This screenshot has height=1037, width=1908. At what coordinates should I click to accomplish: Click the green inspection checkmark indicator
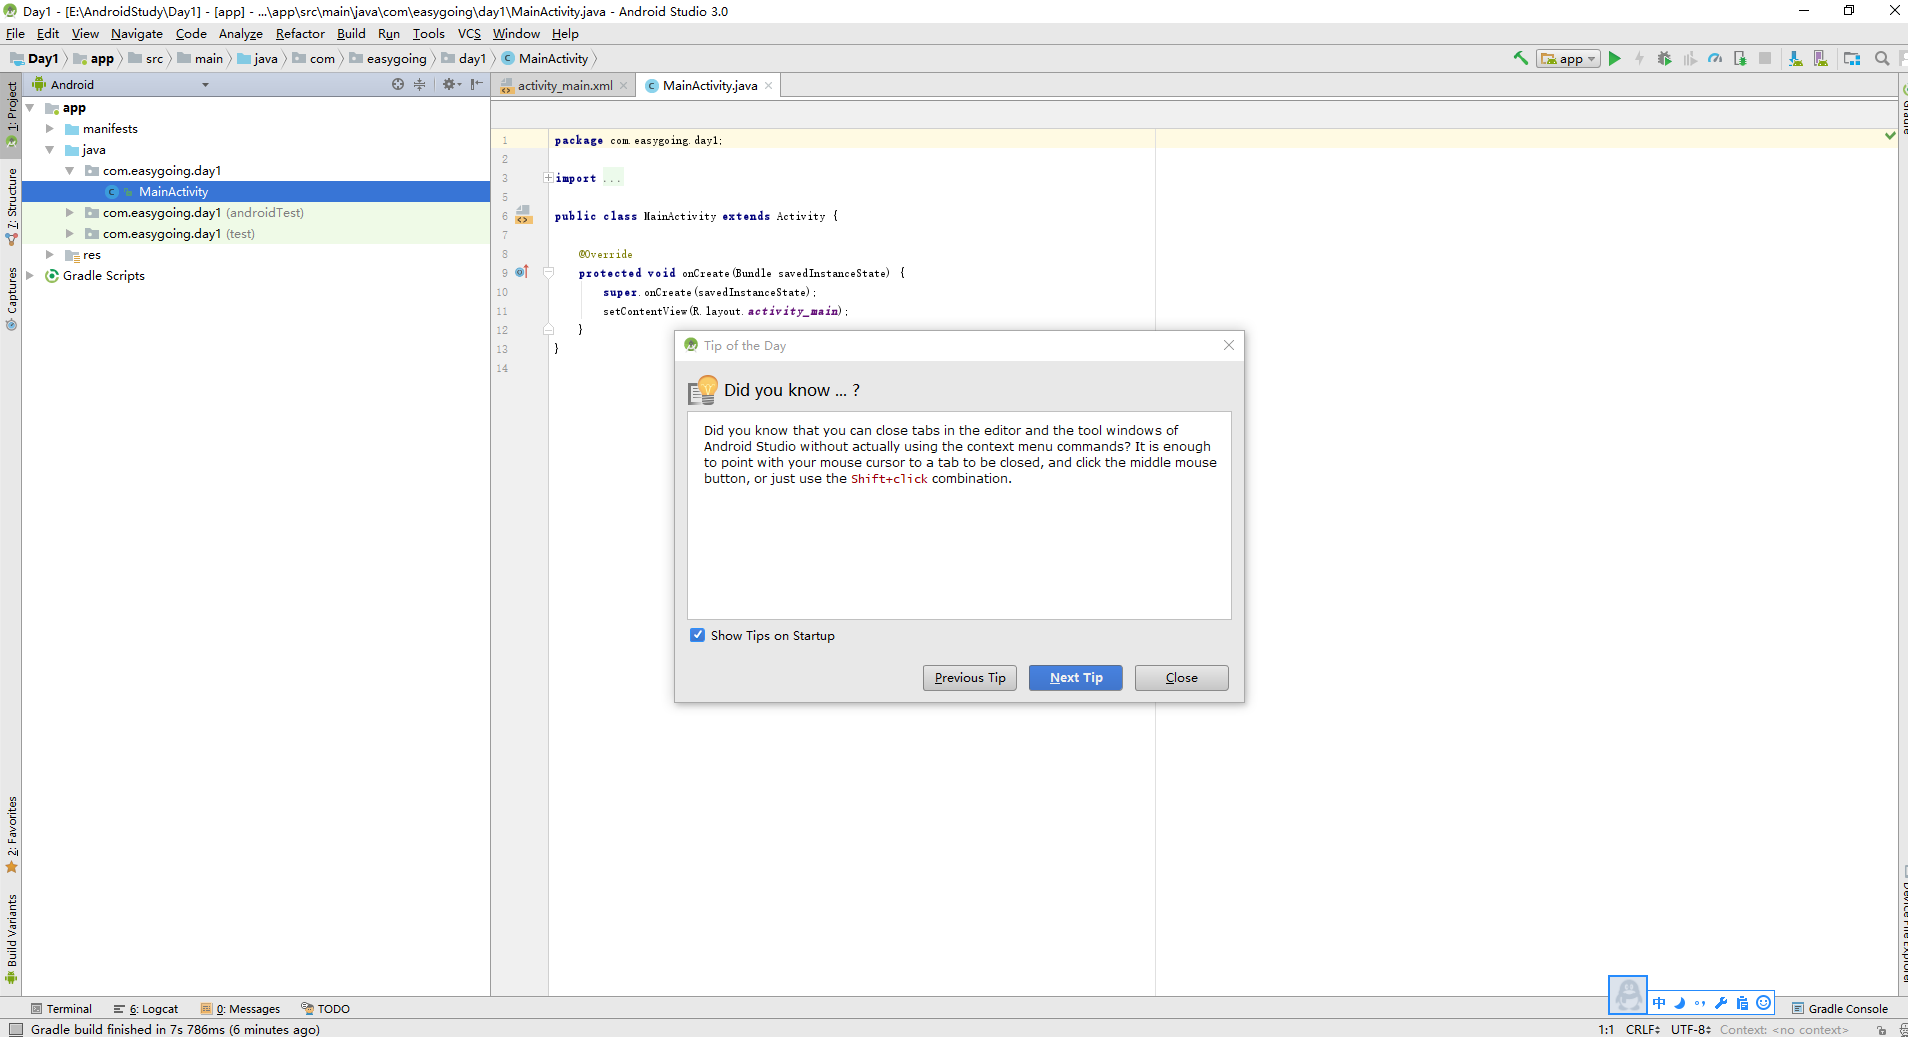coord(1890,135)
